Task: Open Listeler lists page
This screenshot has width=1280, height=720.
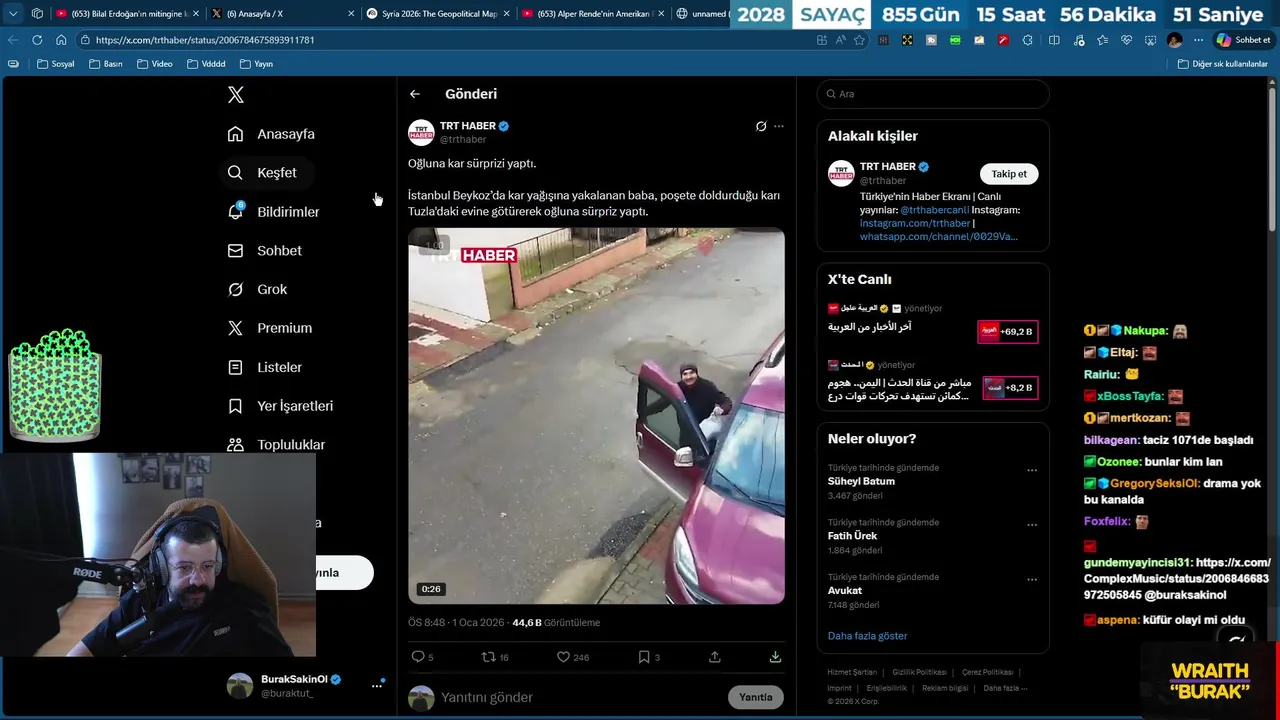Action: point(264,367)
